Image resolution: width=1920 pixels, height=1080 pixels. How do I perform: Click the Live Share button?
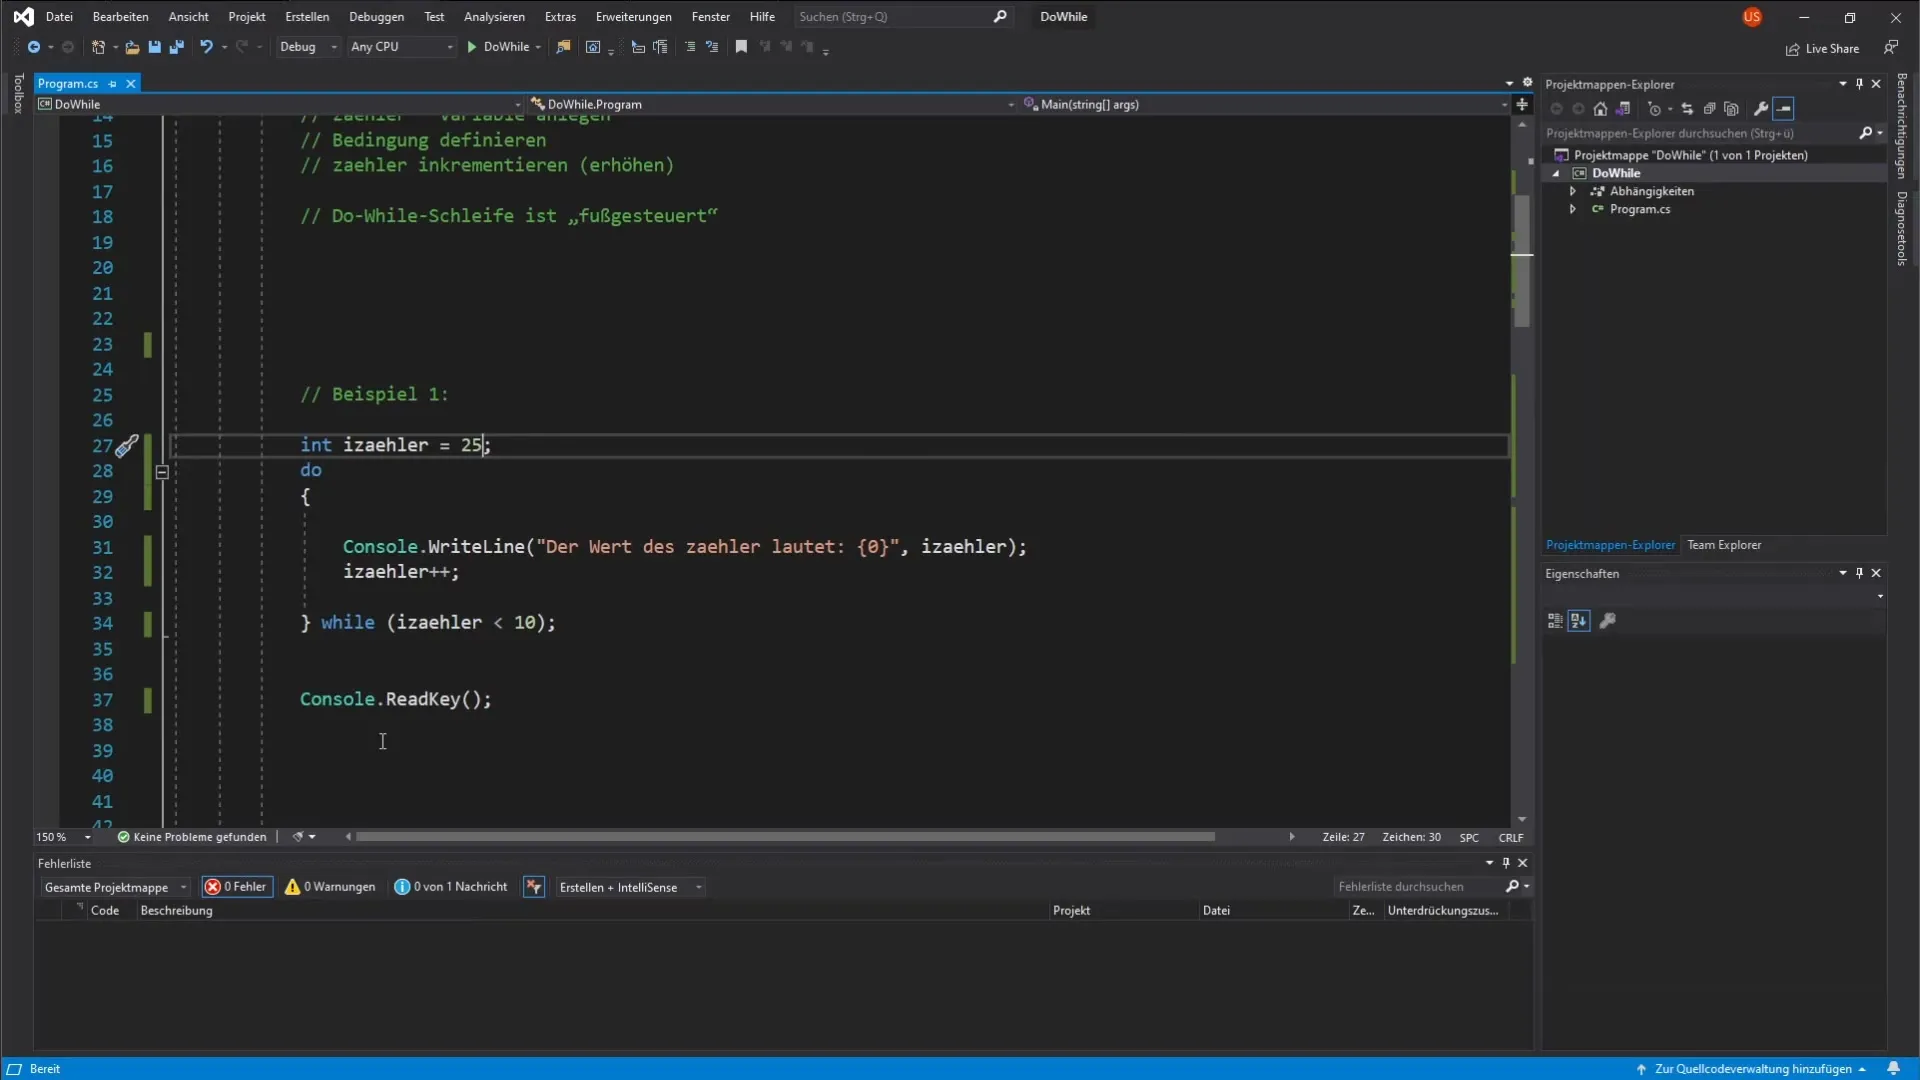[1822, 48]
